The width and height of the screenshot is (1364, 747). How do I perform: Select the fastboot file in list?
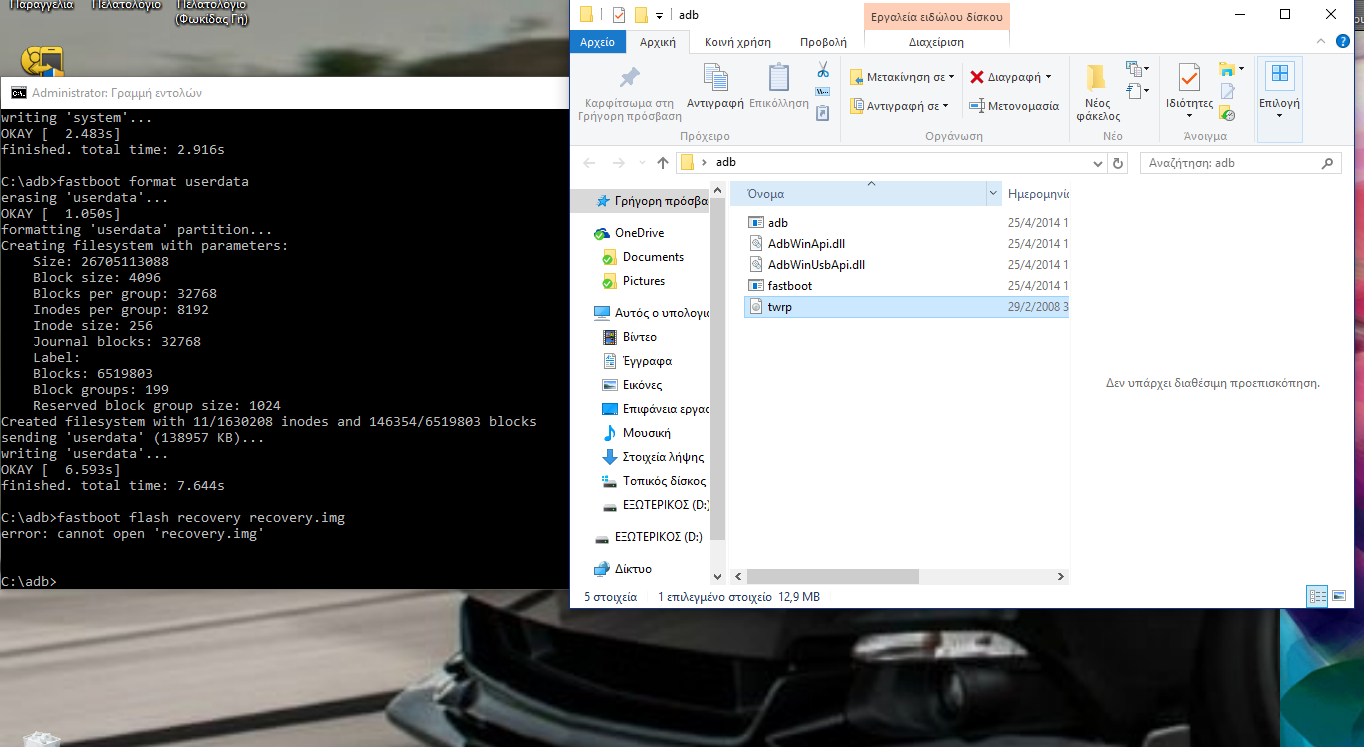coord(789,286)
